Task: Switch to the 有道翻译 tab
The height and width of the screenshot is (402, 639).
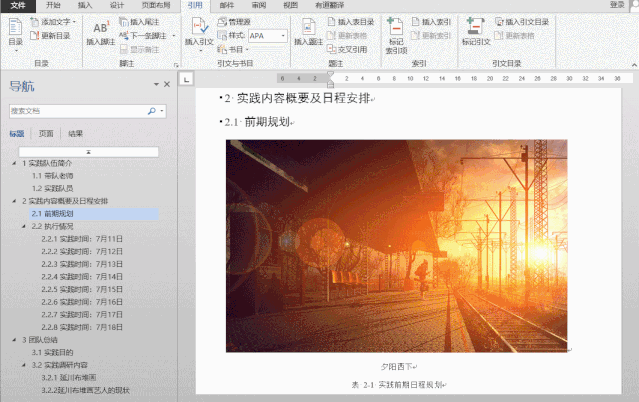Action: click(x=330, y=5)
